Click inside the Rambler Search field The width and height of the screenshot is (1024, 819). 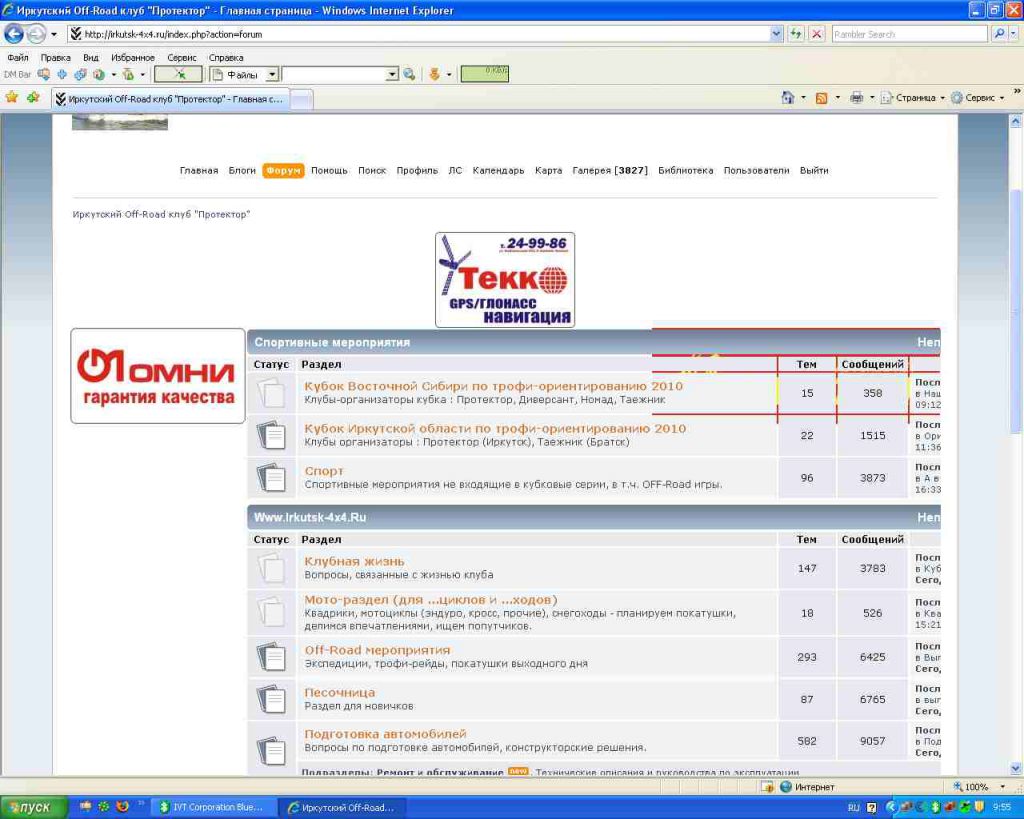908,34
